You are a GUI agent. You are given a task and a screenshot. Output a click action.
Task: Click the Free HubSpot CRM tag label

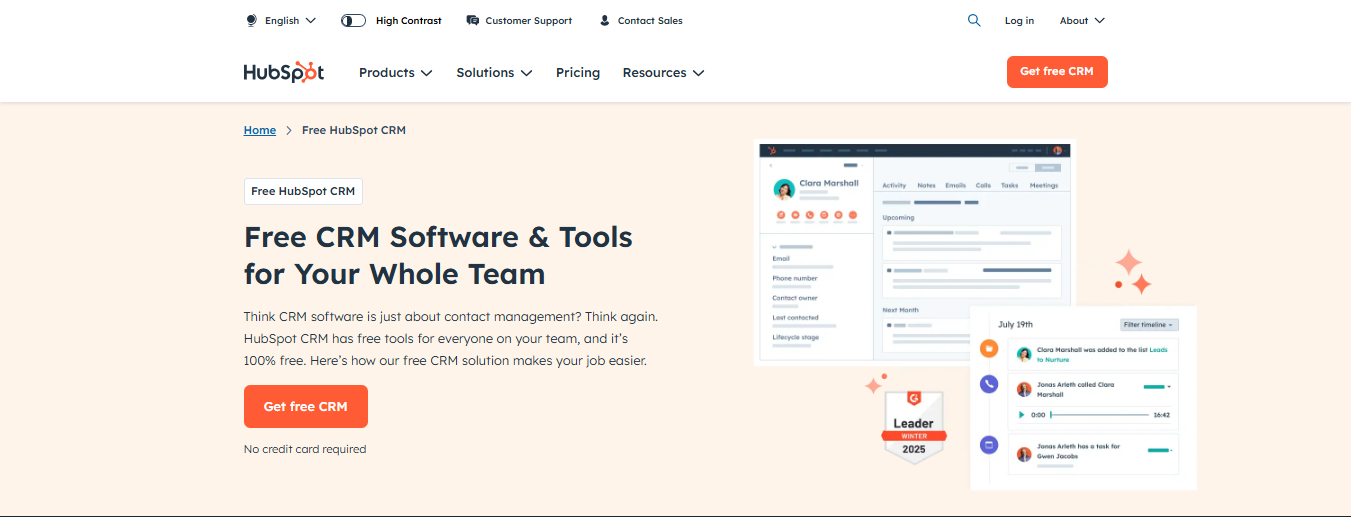(303, 191)
